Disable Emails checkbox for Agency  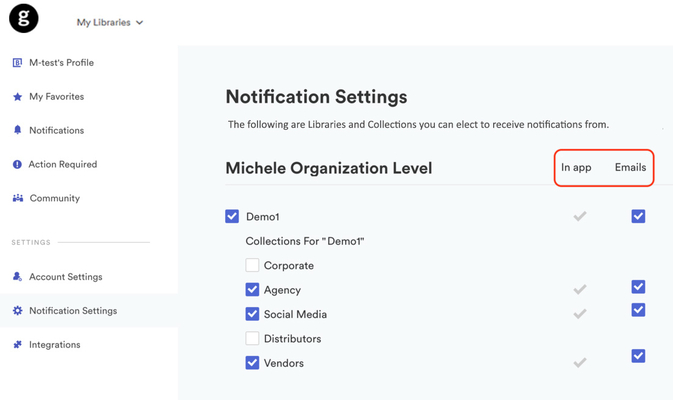pyautogui.click(x=638, y=287)
